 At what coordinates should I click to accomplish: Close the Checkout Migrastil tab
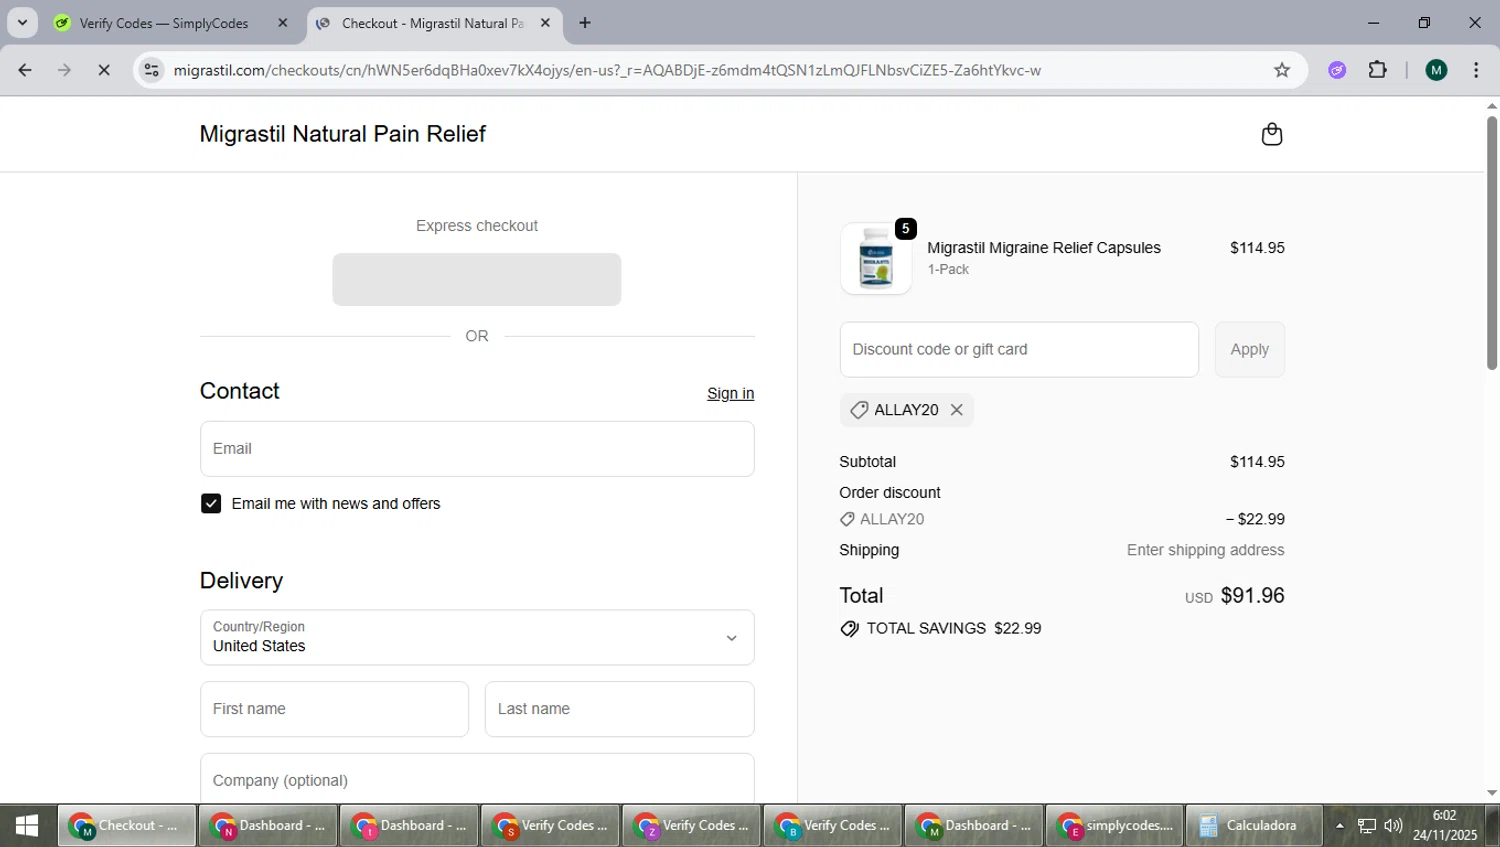pyautogui.click(x=545, y=23)
